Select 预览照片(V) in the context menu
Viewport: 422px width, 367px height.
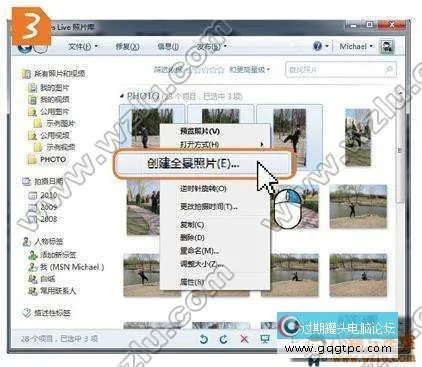(200, 131)
